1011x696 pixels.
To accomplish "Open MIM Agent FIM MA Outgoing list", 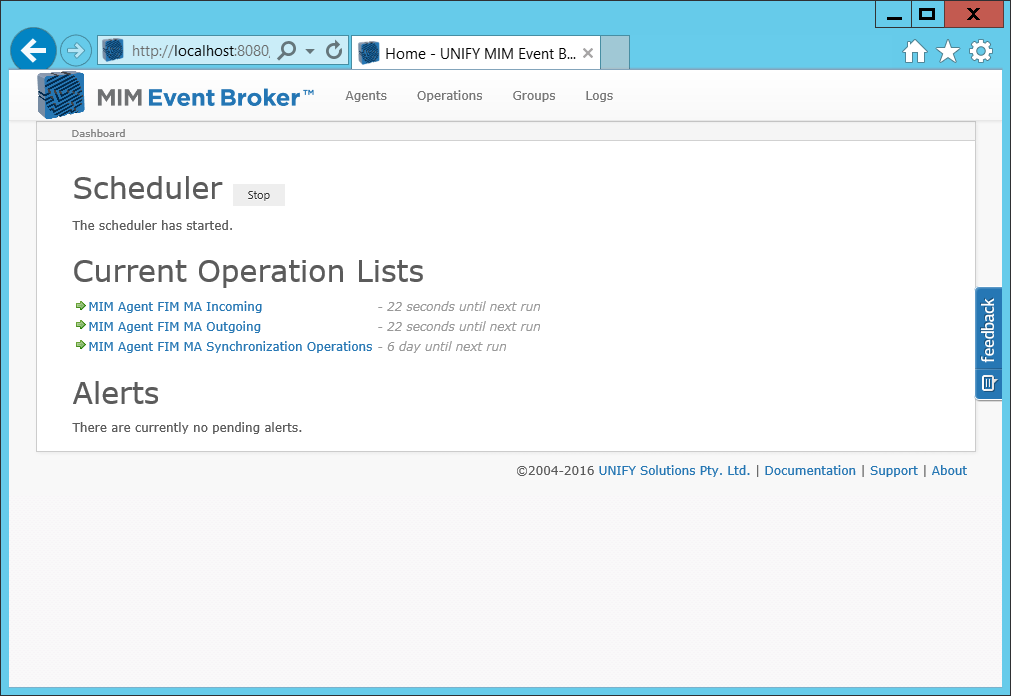I will click(x=175, y=326).
